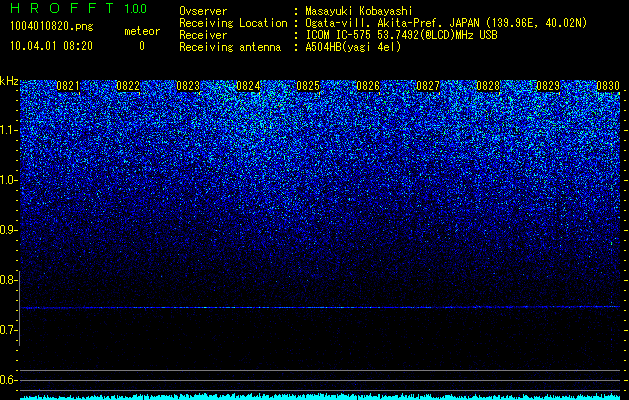629x400 pixels.
Task: Click the 0826 time marker
Action: [x=368, y=86]
